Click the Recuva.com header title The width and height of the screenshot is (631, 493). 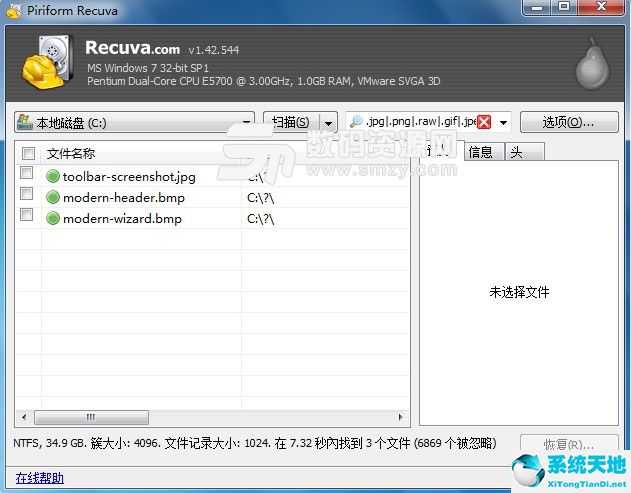(x=132, y=47)
